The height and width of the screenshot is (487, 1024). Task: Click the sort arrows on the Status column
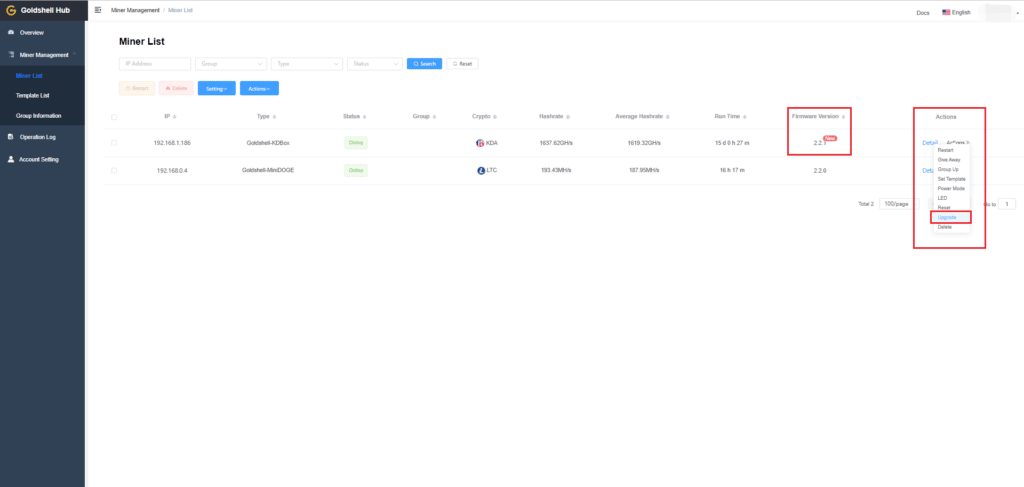click(x=364, y=117)
